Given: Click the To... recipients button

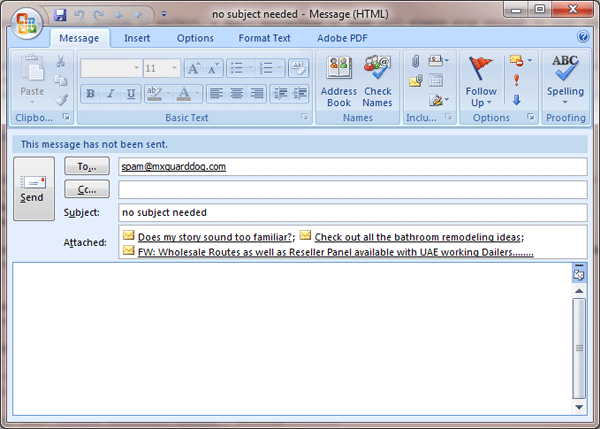Looking at the screenshot, I should coord(86,166).
